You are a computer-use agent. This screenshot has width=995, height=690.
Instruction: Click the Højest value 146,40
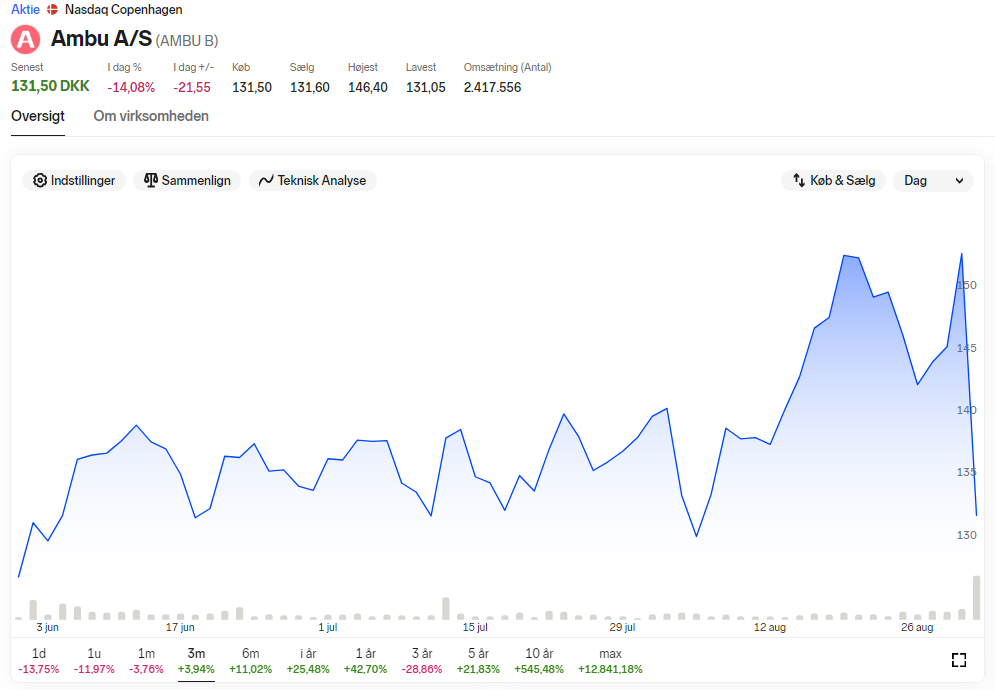367,88
